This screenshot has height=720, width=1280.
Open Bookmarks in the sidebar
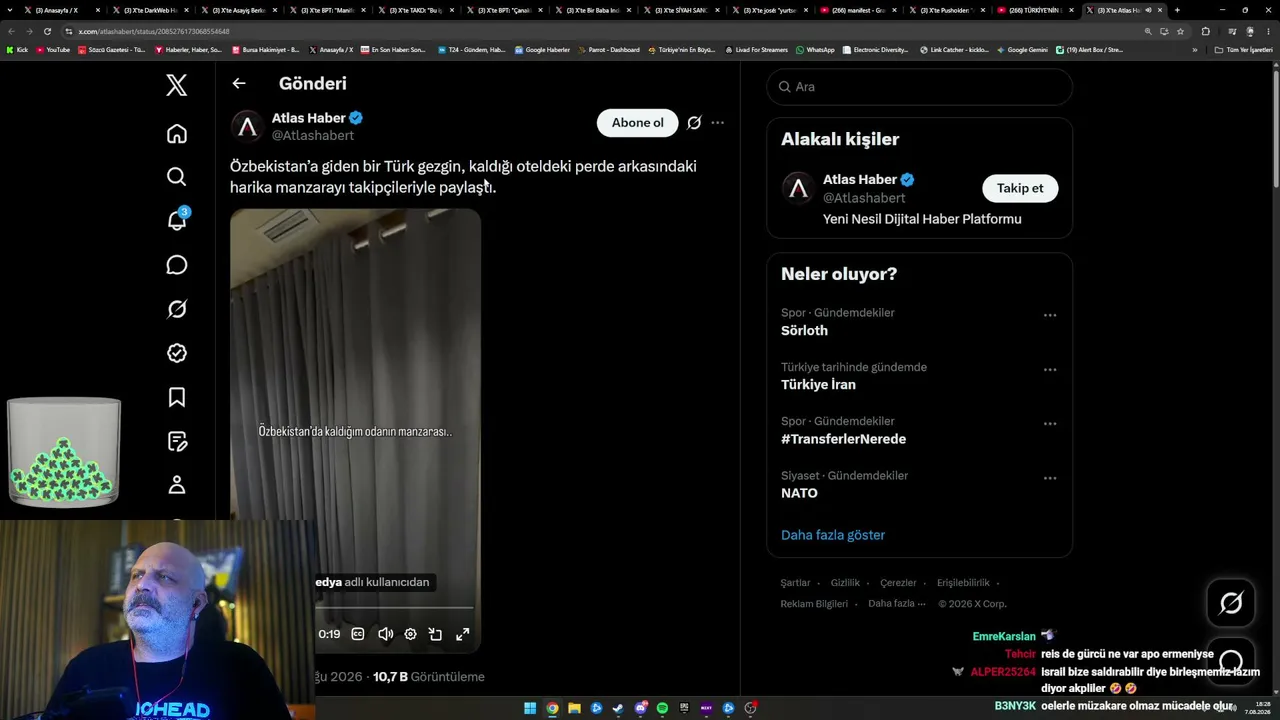click(x=177, y=397)
